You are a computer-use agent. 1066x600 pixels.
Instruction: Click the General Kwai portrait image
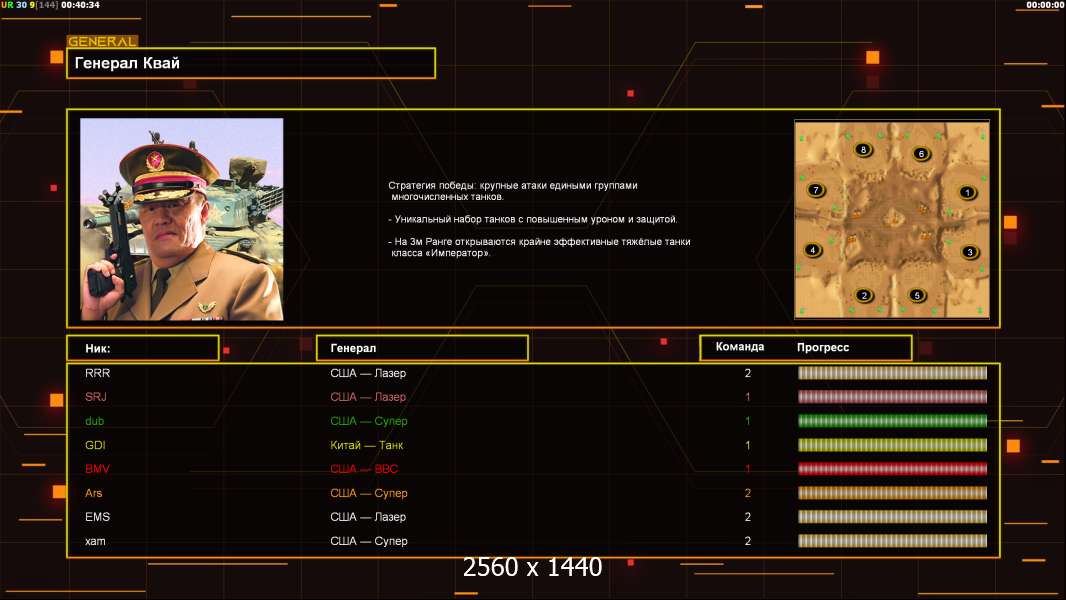(181, 219)
